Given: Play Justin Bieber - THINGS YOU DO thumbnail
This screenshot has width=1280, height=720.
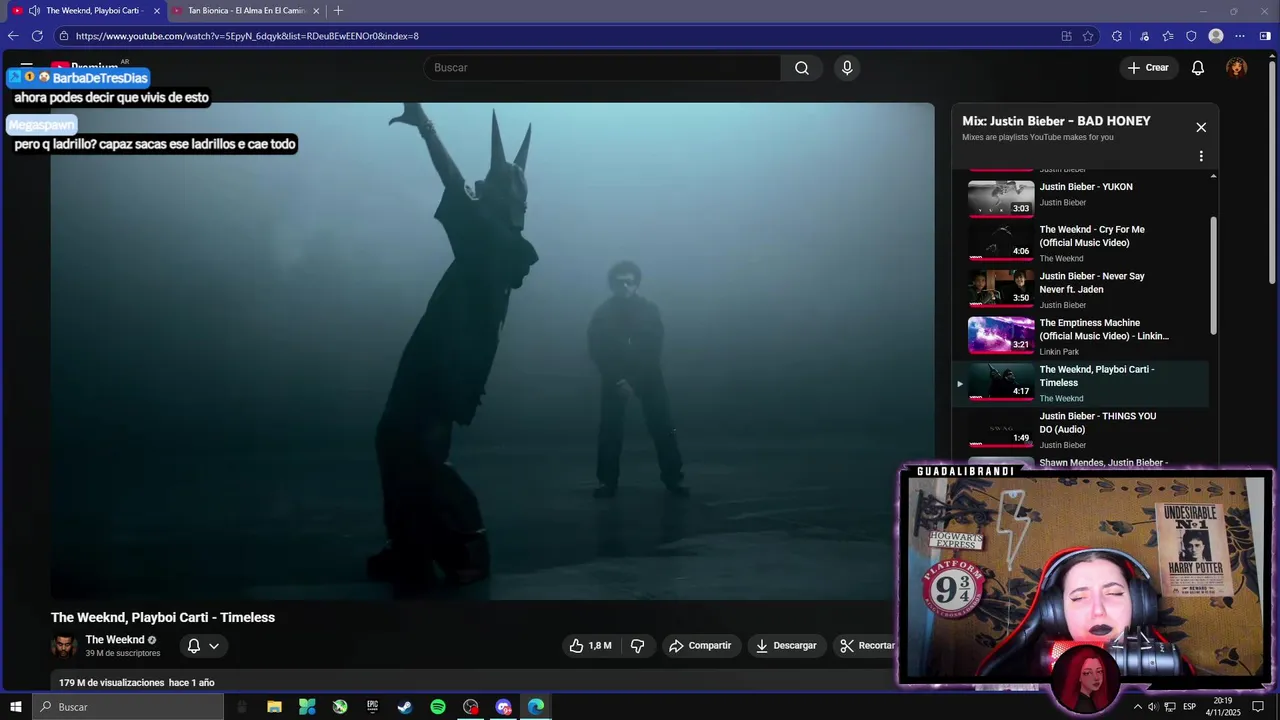Looking at the screenshot, I should [x=1001, y=429].
